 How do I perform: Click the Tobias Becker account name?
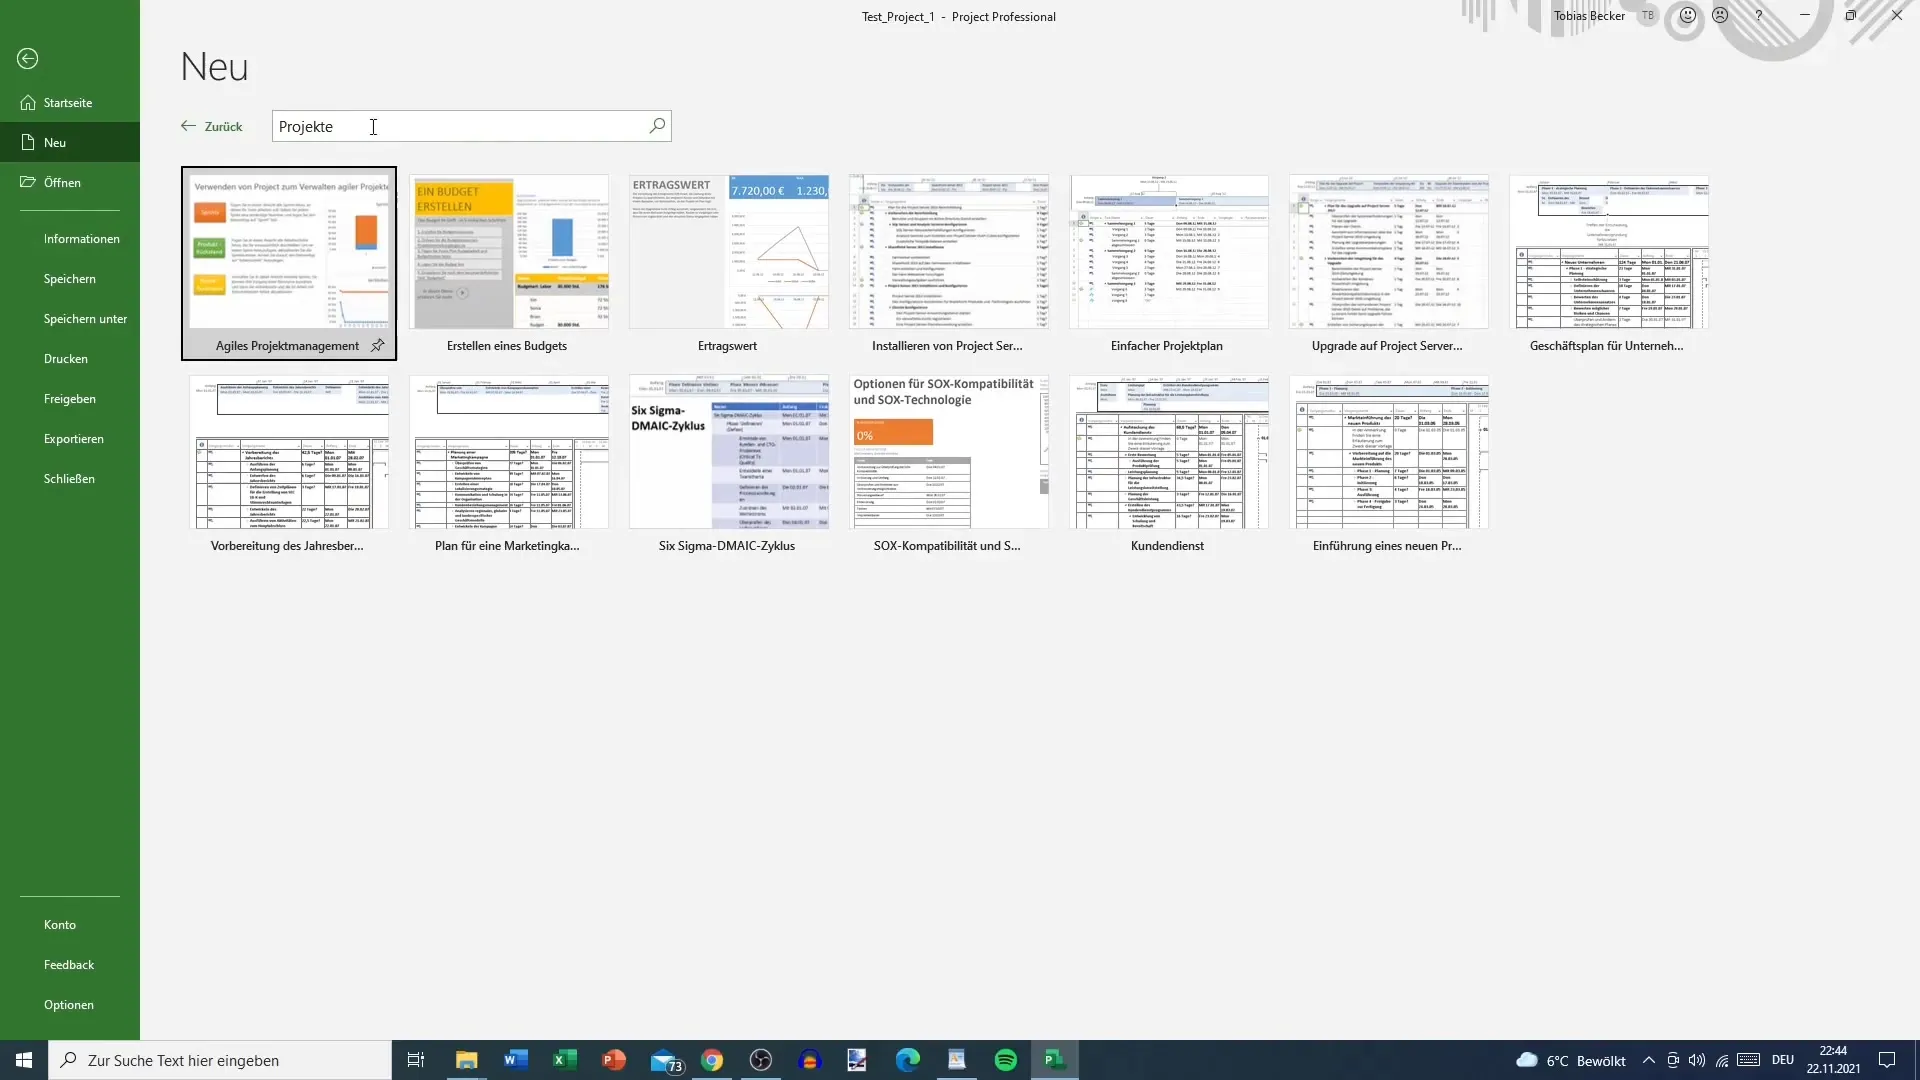tap(1589, 16)
